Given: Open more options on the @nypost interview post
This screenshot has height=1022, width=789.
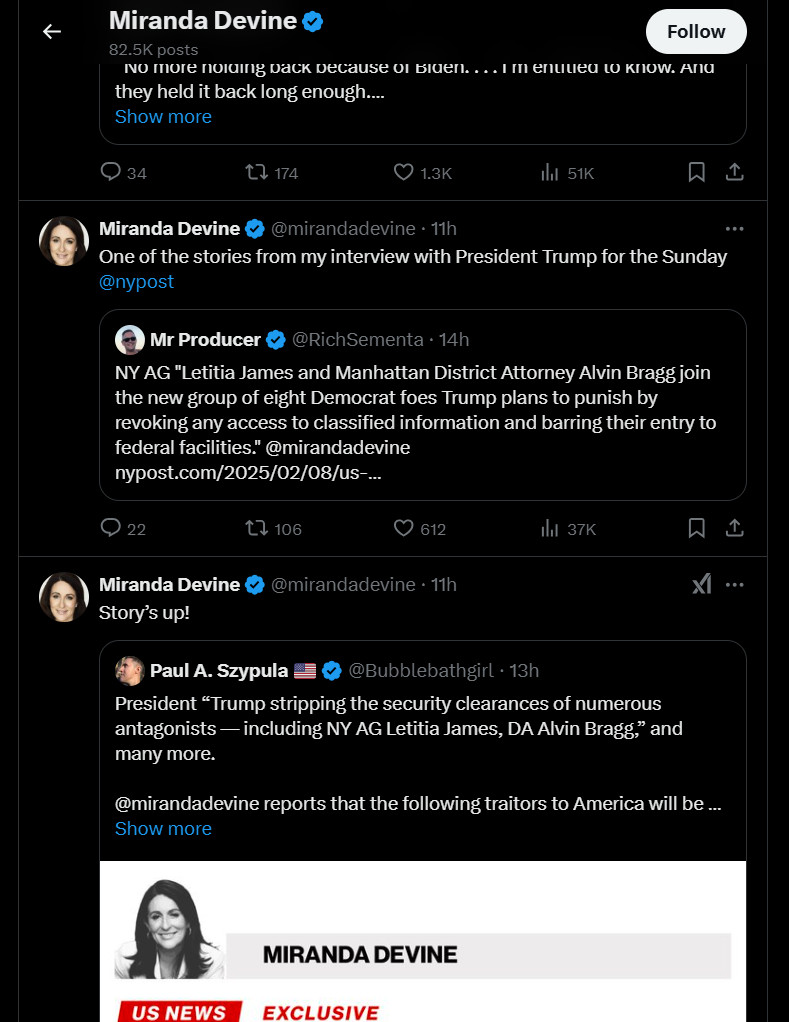Looking at the screenshot, I should [x=735, y=228].
